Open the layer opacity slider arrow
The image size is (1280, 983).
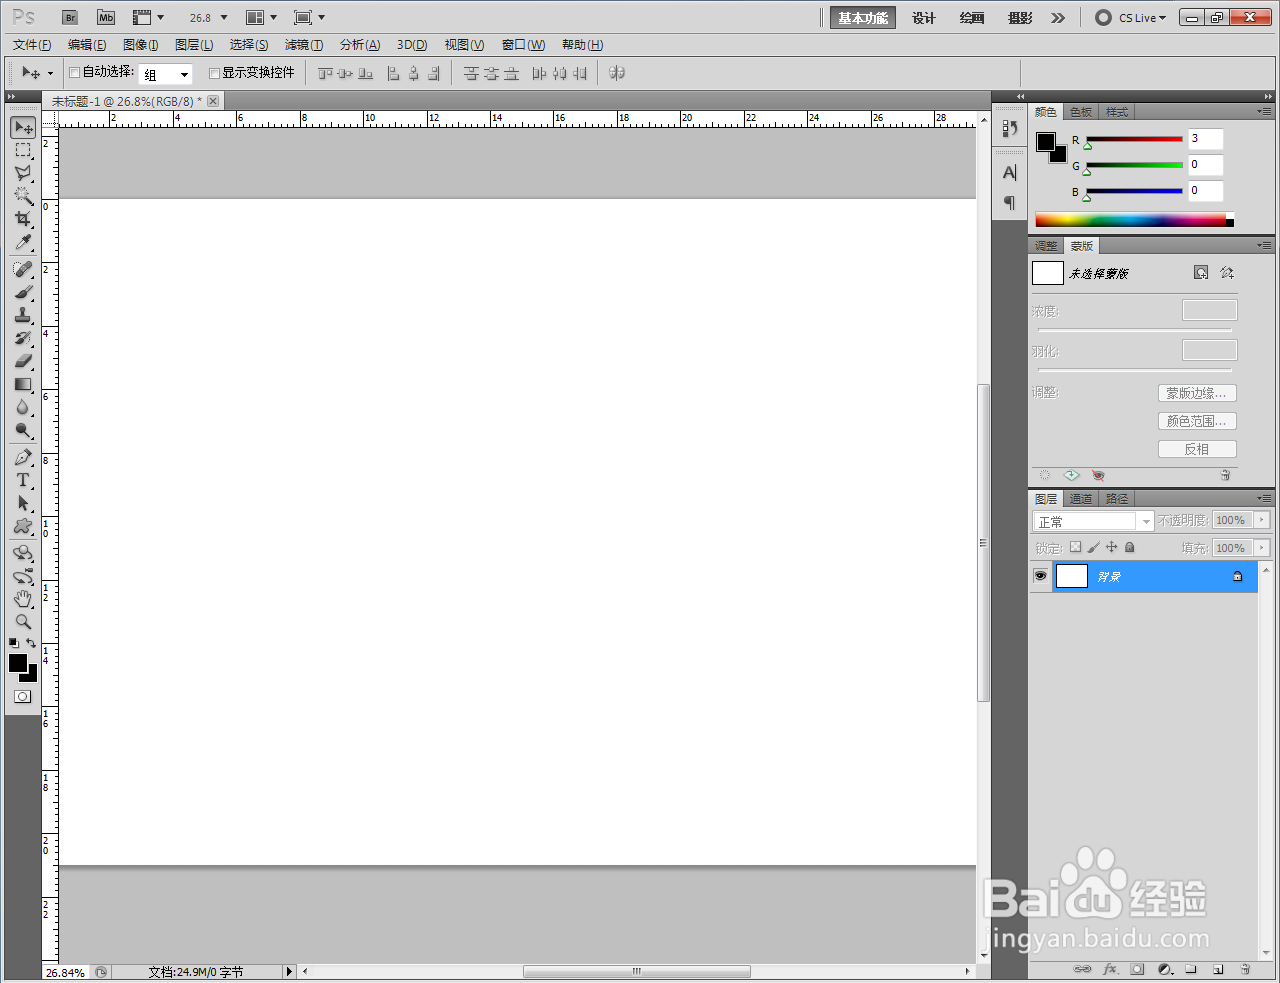[1262, 520]
